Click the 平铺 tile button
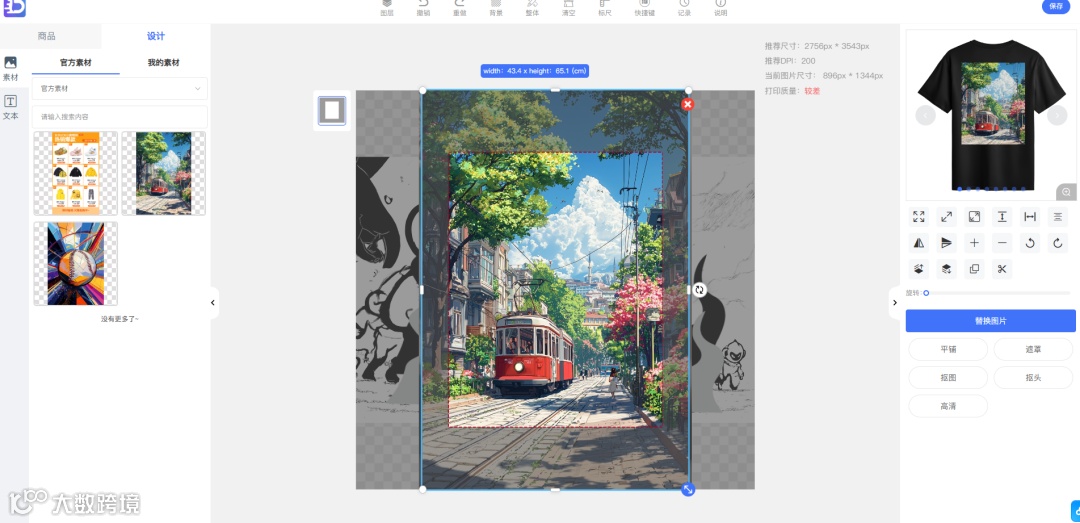This screenshot has height=523, width=1080. click(x=948, y=349)
